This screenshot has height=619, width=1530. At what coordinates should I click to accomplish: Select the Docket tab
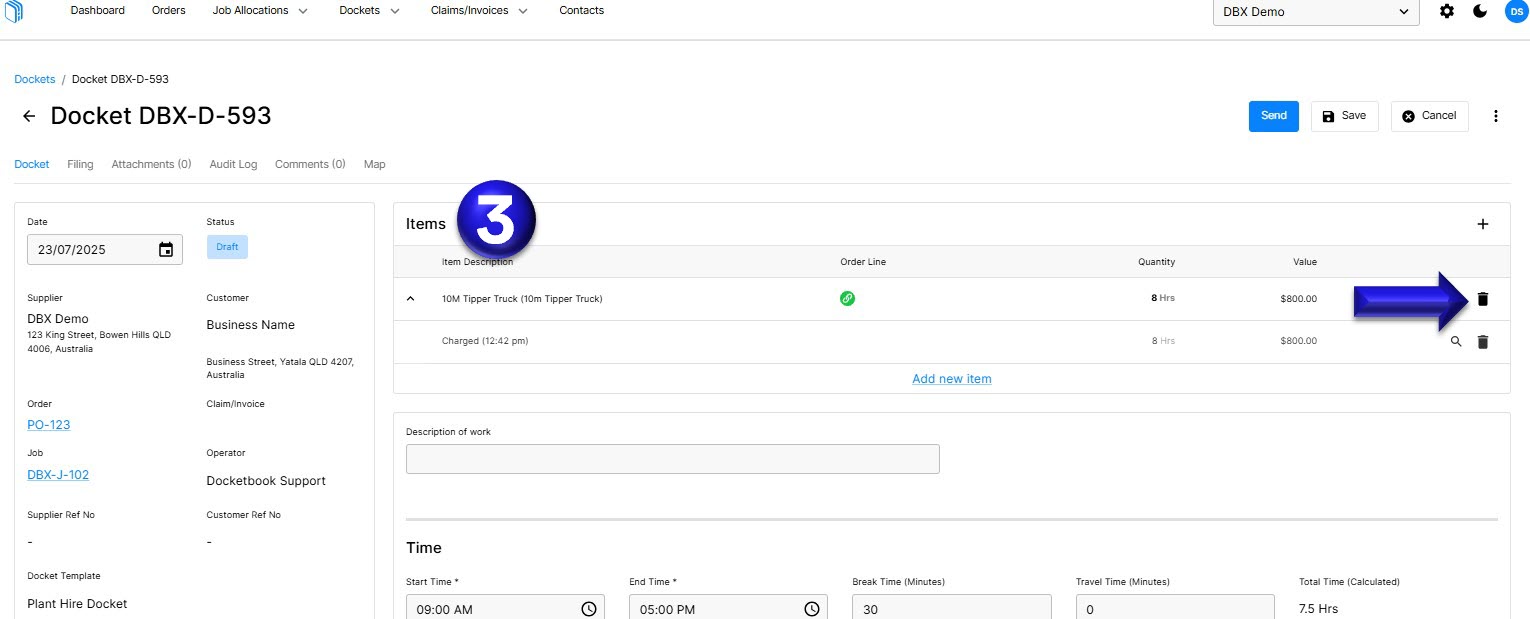click(32, 164)
